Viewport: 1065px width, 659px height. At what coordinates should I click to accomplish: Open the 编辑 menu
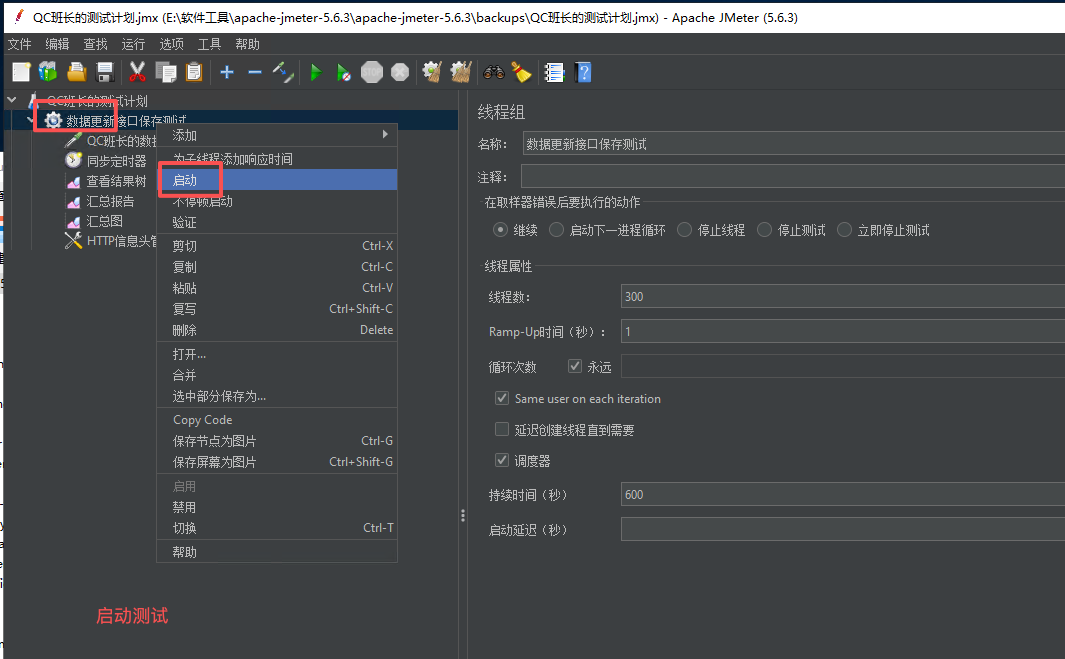tap(58, 44)
